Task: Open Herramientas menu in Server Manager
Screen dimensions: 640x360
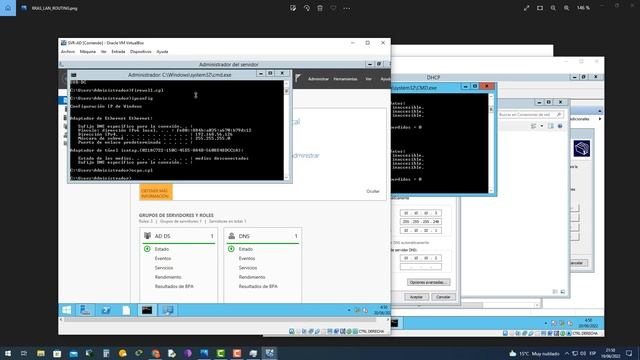Action: [x=345, y=79]
